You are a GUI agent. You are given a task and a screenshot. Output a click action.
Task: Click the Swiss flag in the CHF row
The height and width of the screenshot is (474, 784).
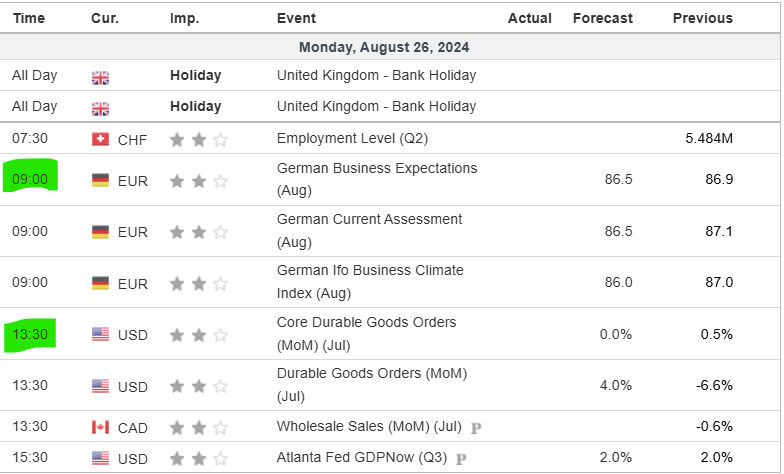point(100,139)
